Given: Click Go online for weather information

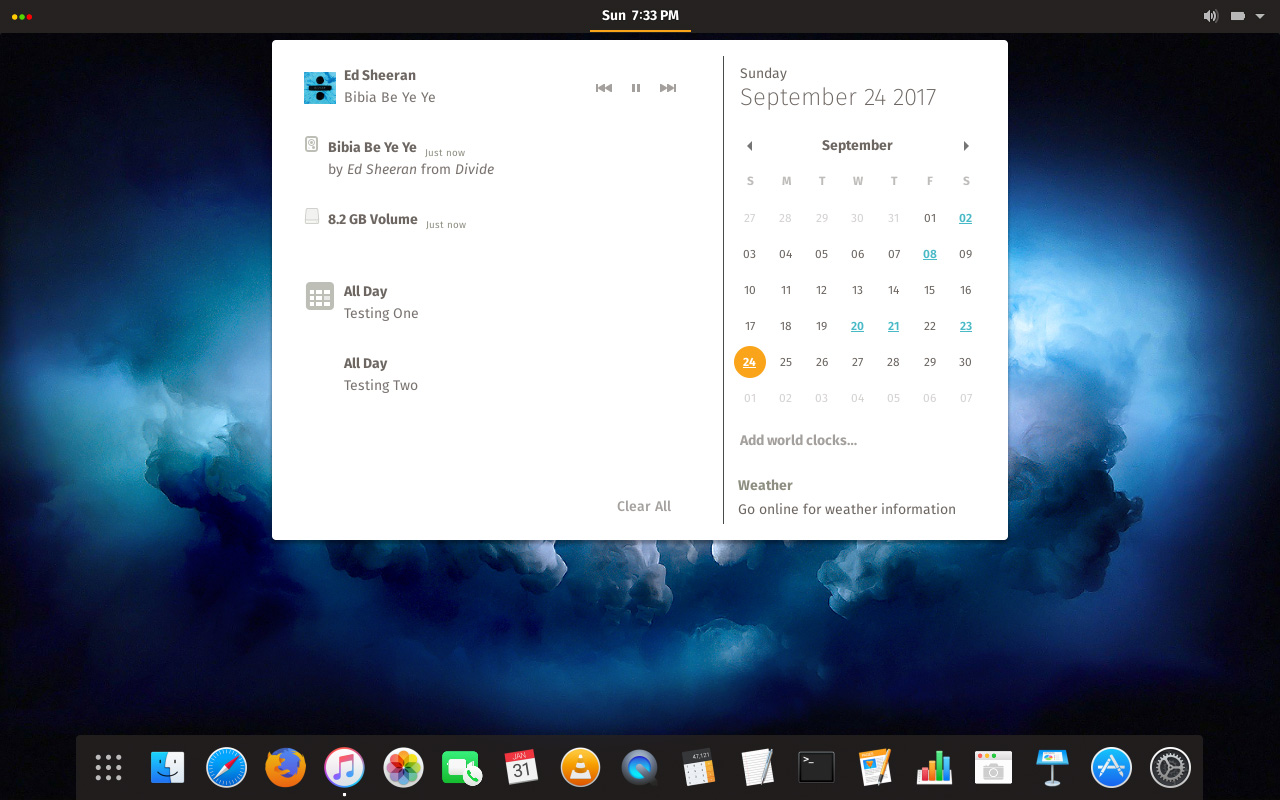Looking at the screenshot, I should point(847,509).
